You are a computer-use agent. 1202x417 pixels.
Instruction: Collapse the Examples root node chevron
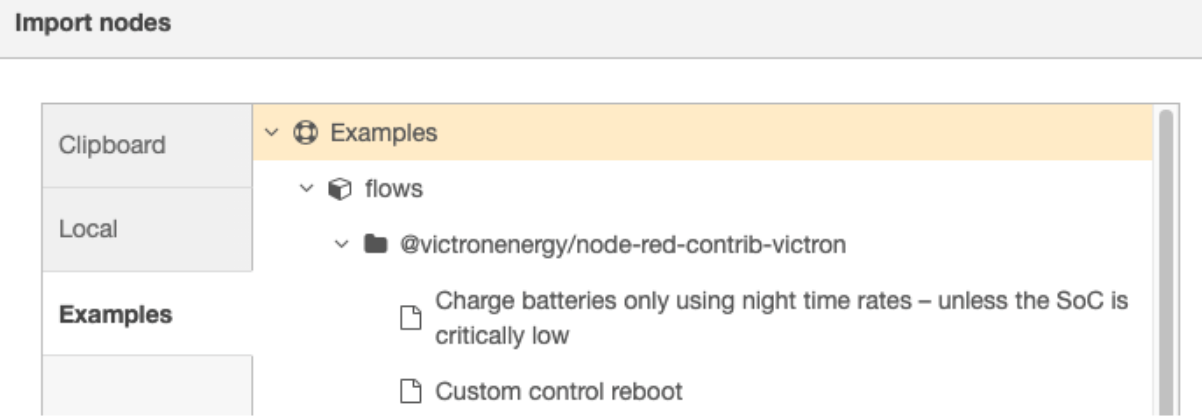[x=271, y=133]
